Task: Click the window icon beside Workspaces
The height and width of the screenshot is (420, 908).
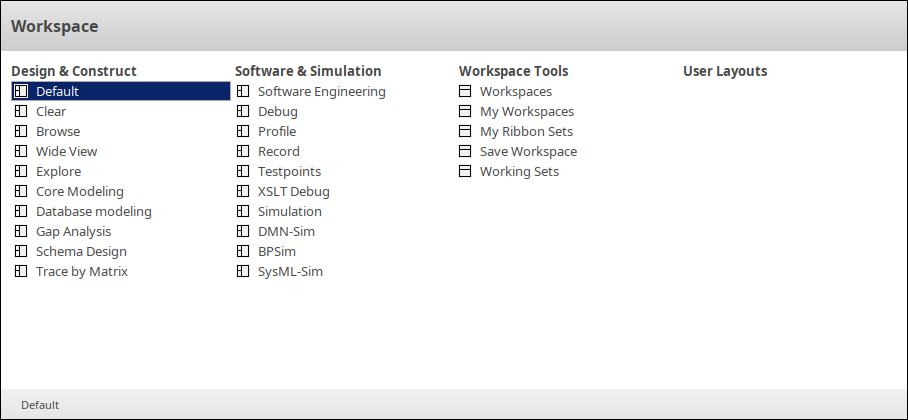Action: 465,92
